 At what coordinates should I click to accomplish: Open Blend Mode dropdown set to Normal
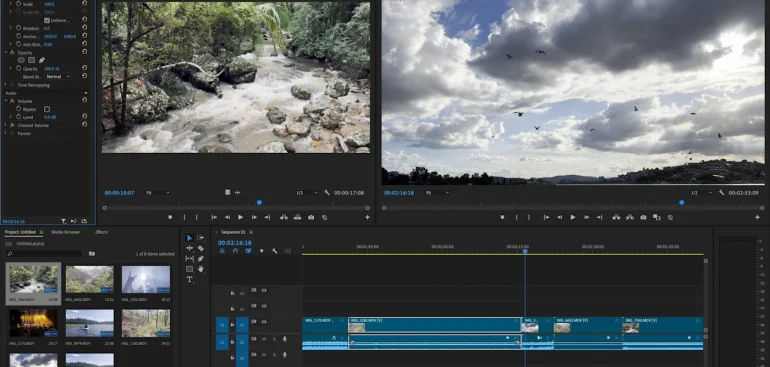click(58, 77)
